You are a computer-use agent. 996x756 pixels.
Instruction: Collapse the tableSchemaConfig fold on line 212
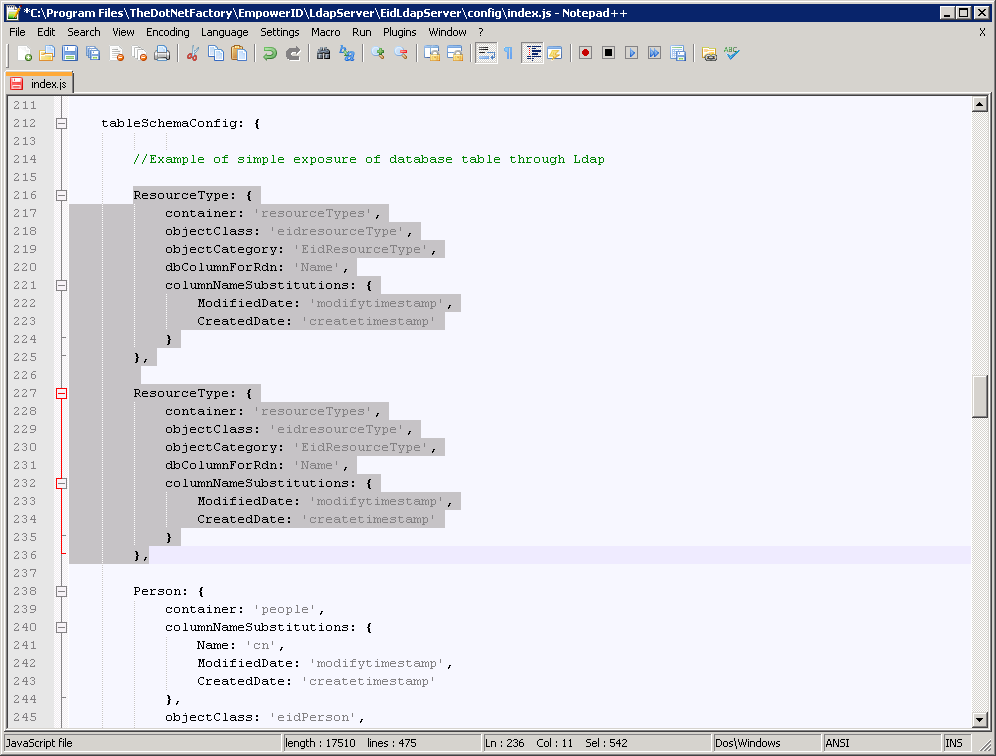pos(62,123)
